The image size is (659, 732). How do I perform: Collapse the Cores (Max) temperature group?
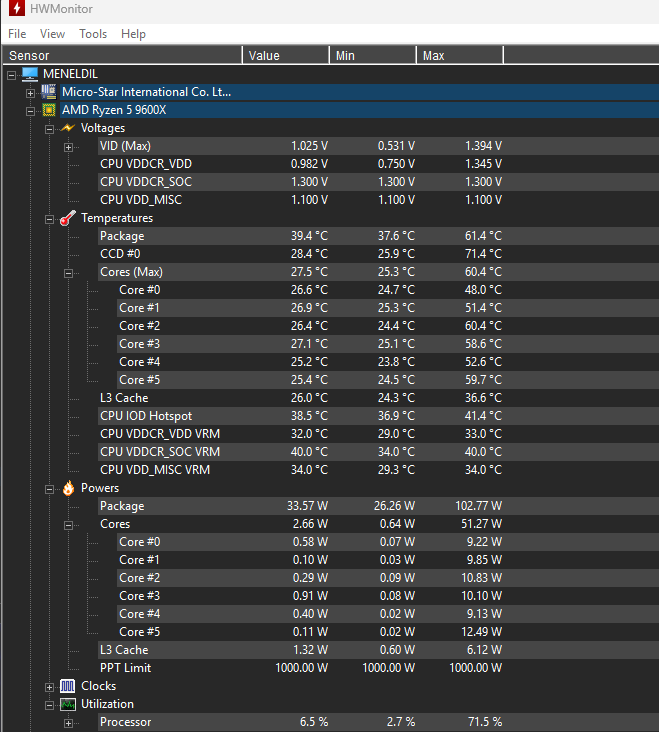[68, 274]
